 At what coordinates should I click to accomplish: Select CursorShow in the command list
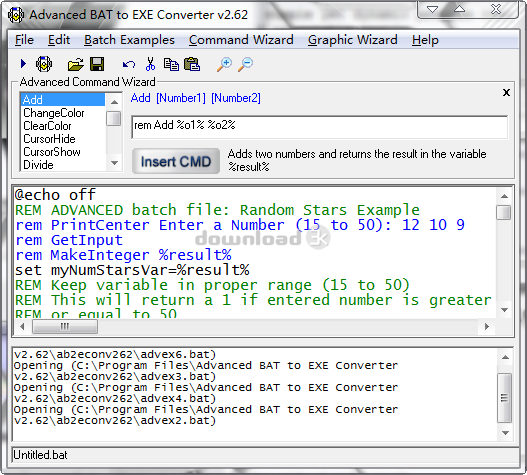(63, 152)
